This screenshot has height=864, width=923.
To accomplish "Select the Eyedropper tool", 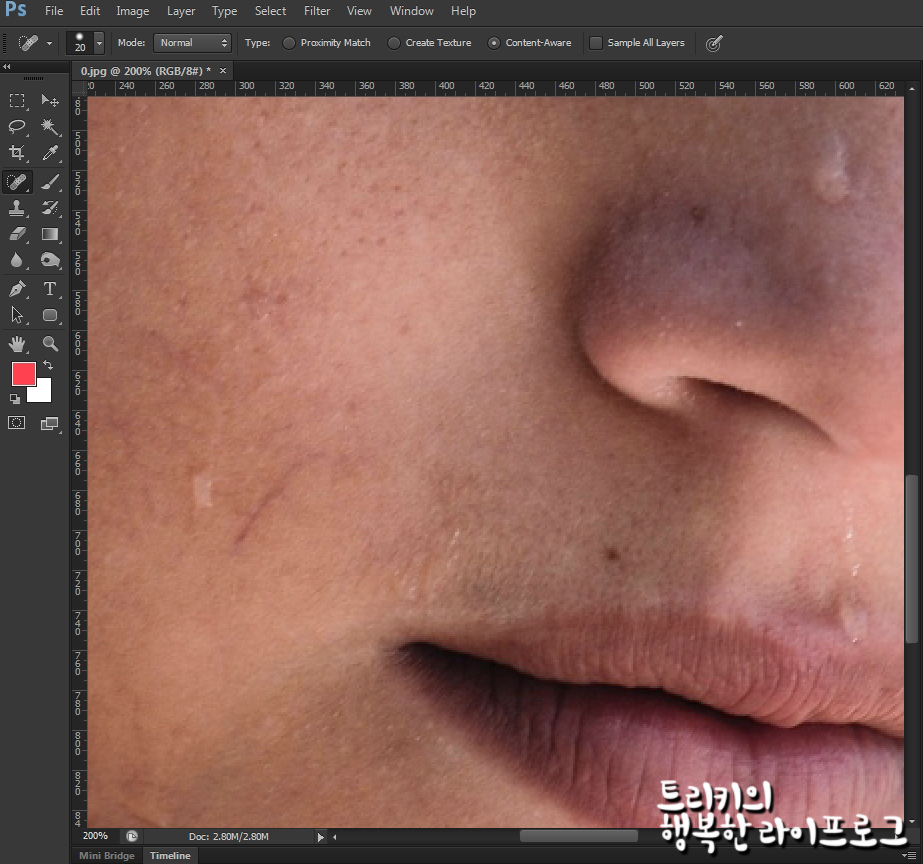I will pos(50,153).
